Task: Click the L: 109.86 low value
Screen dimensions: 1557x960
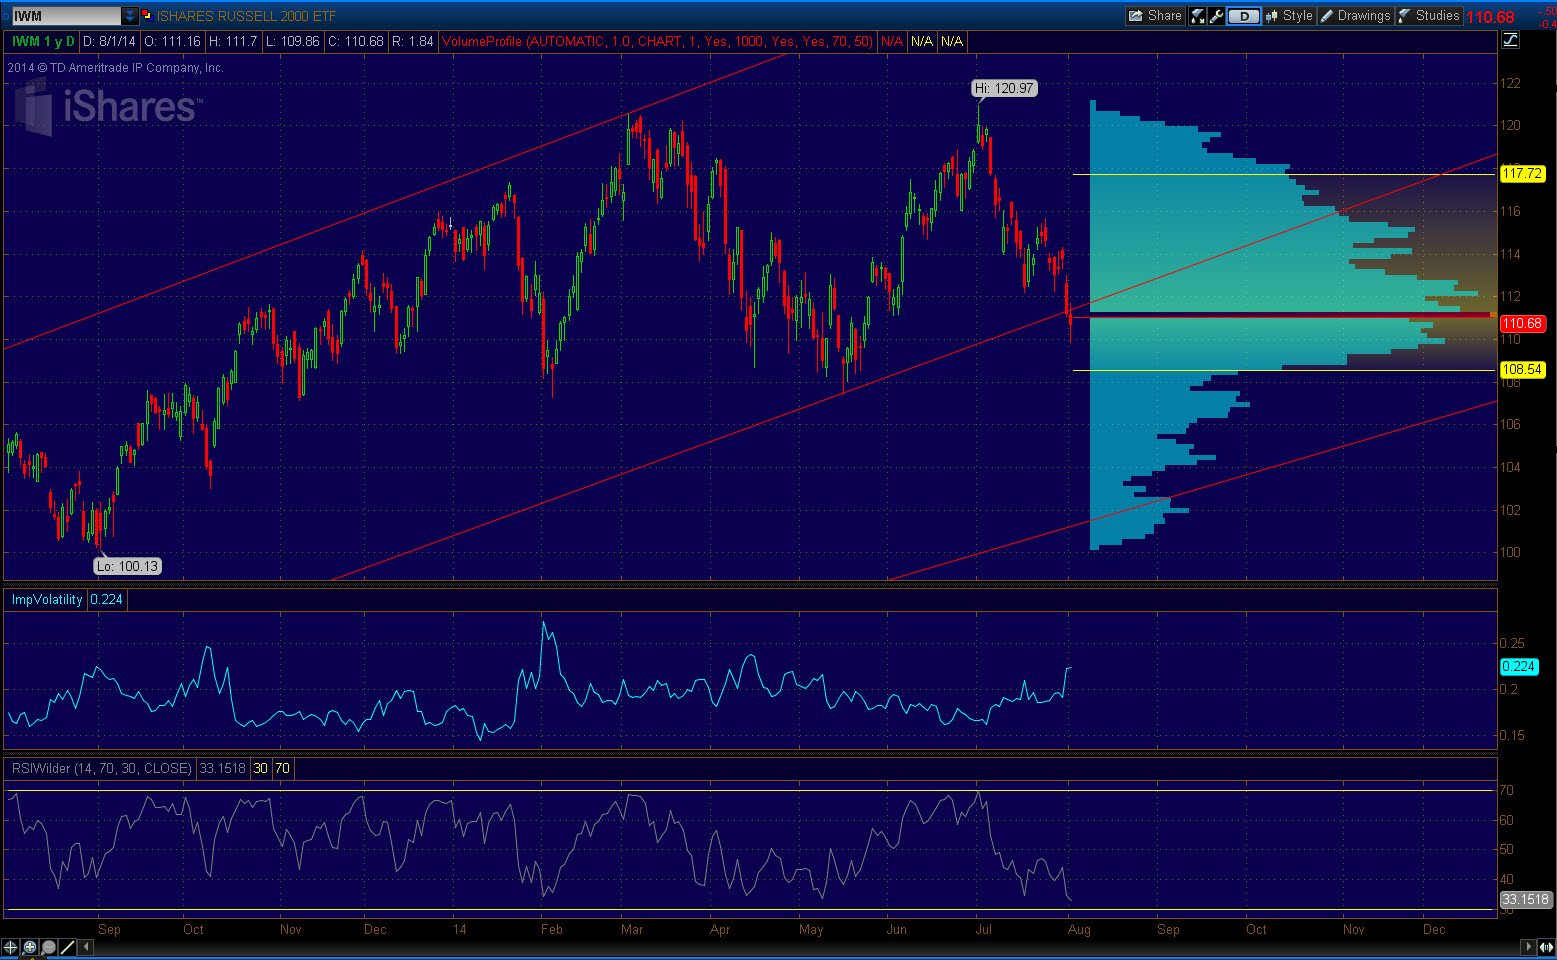Action: [292, 41]
